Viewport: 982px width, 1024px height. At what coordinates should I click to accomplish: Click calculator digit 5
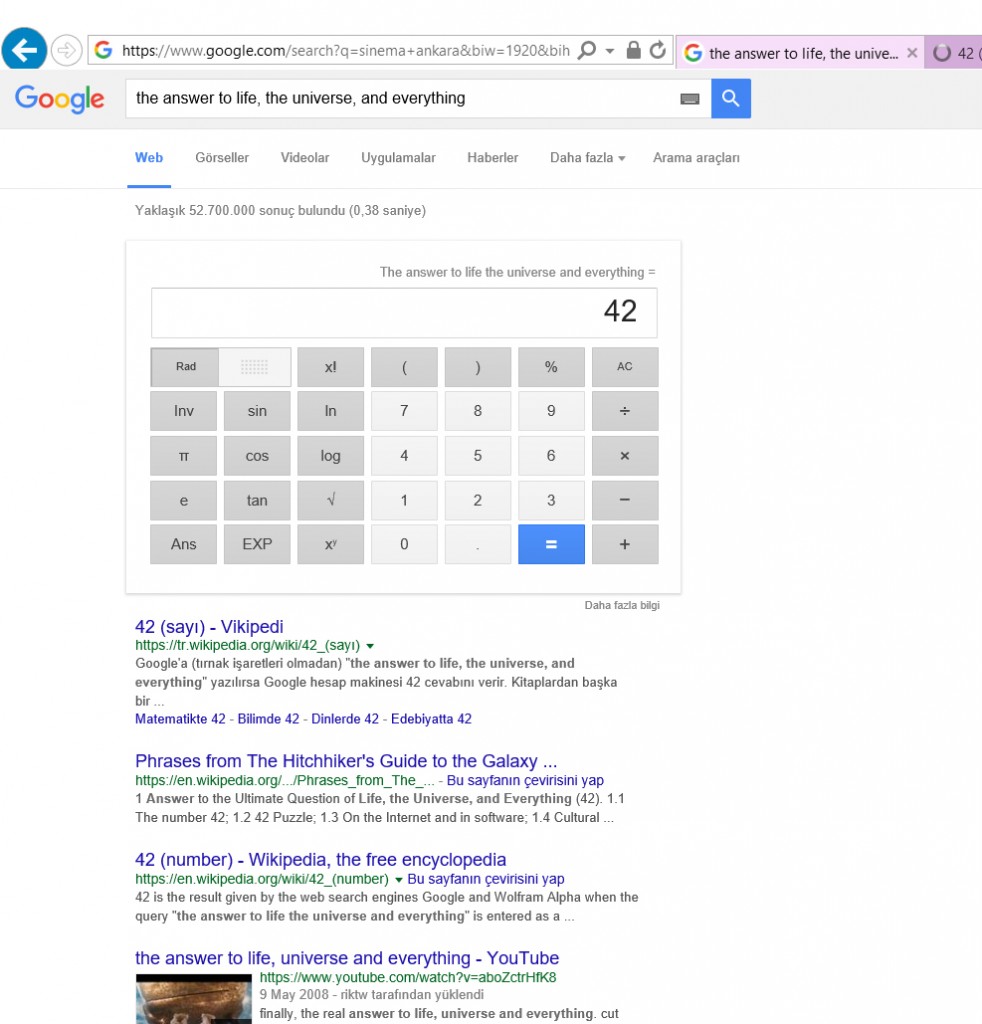[478, 456]
